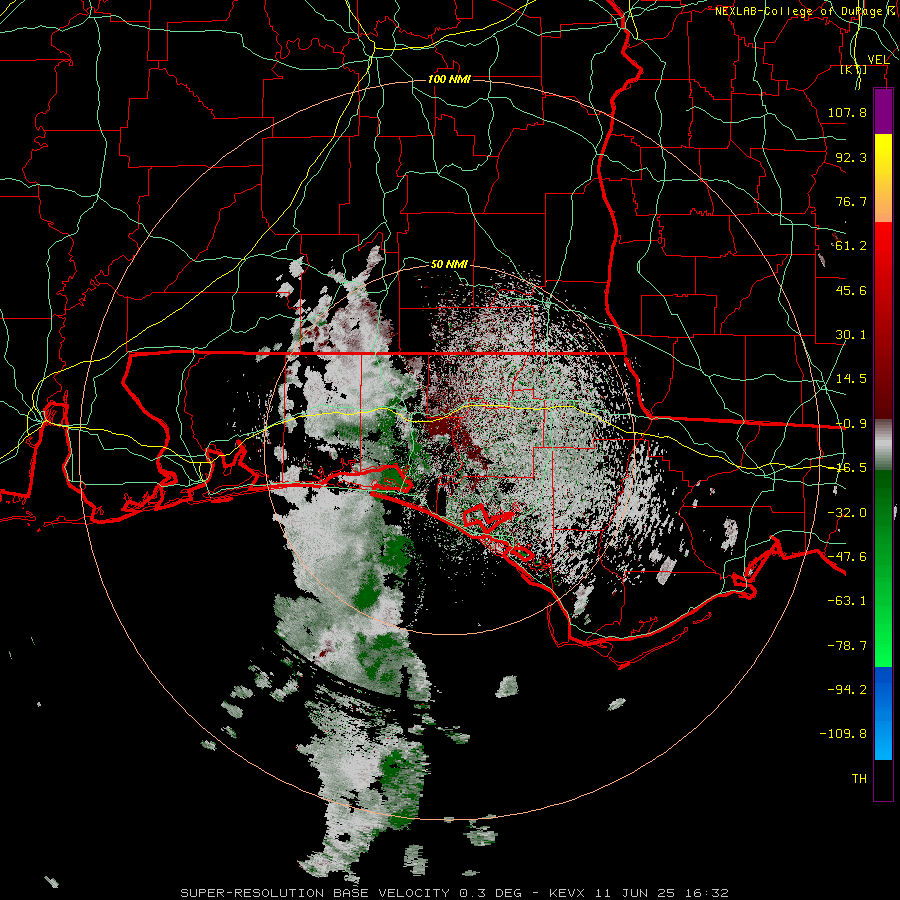
Task: Click the 76.7 velocity scale value
Action: (x=851, y=201)
